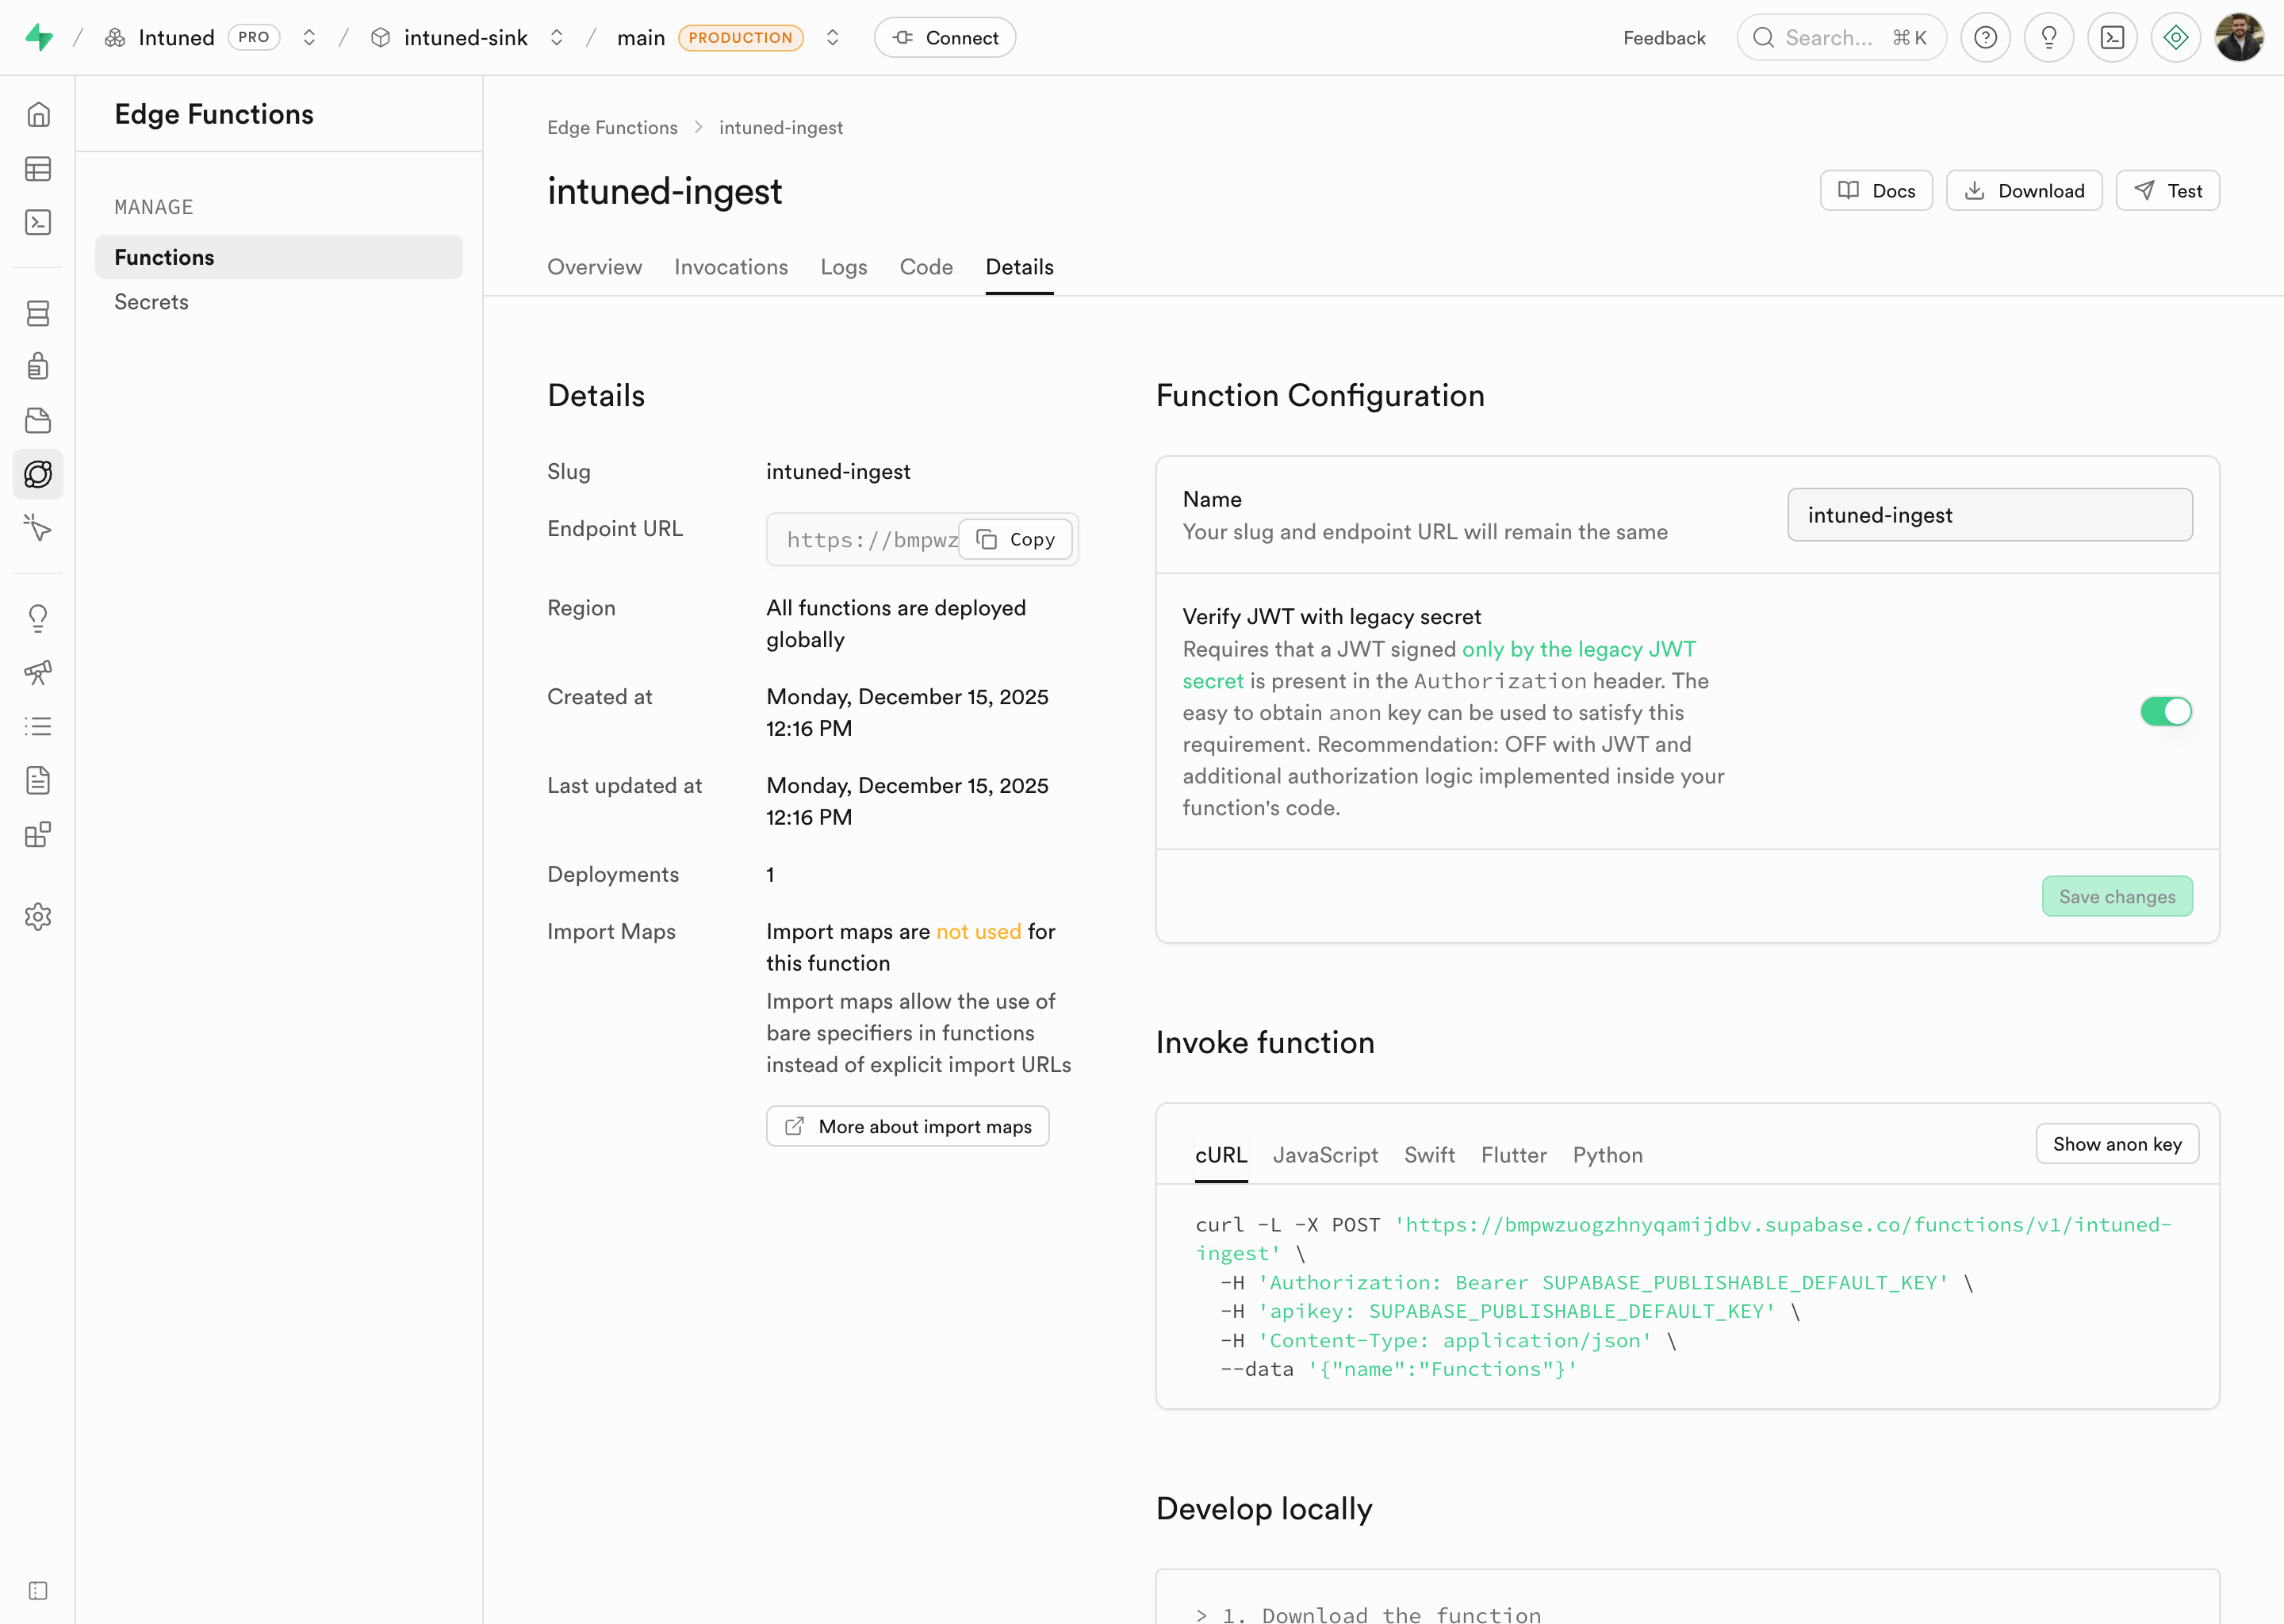Click the Test button

pos(2167,191)
